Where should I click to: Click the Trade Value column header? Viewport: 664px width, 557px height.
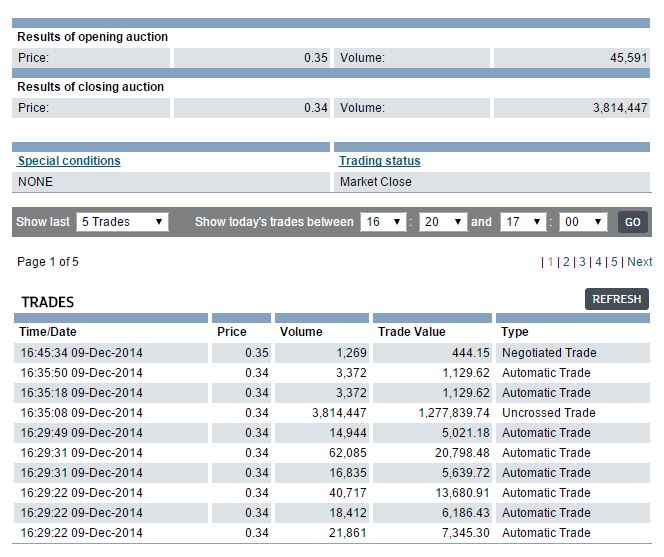pyautogui.click(x=412, y=332)
